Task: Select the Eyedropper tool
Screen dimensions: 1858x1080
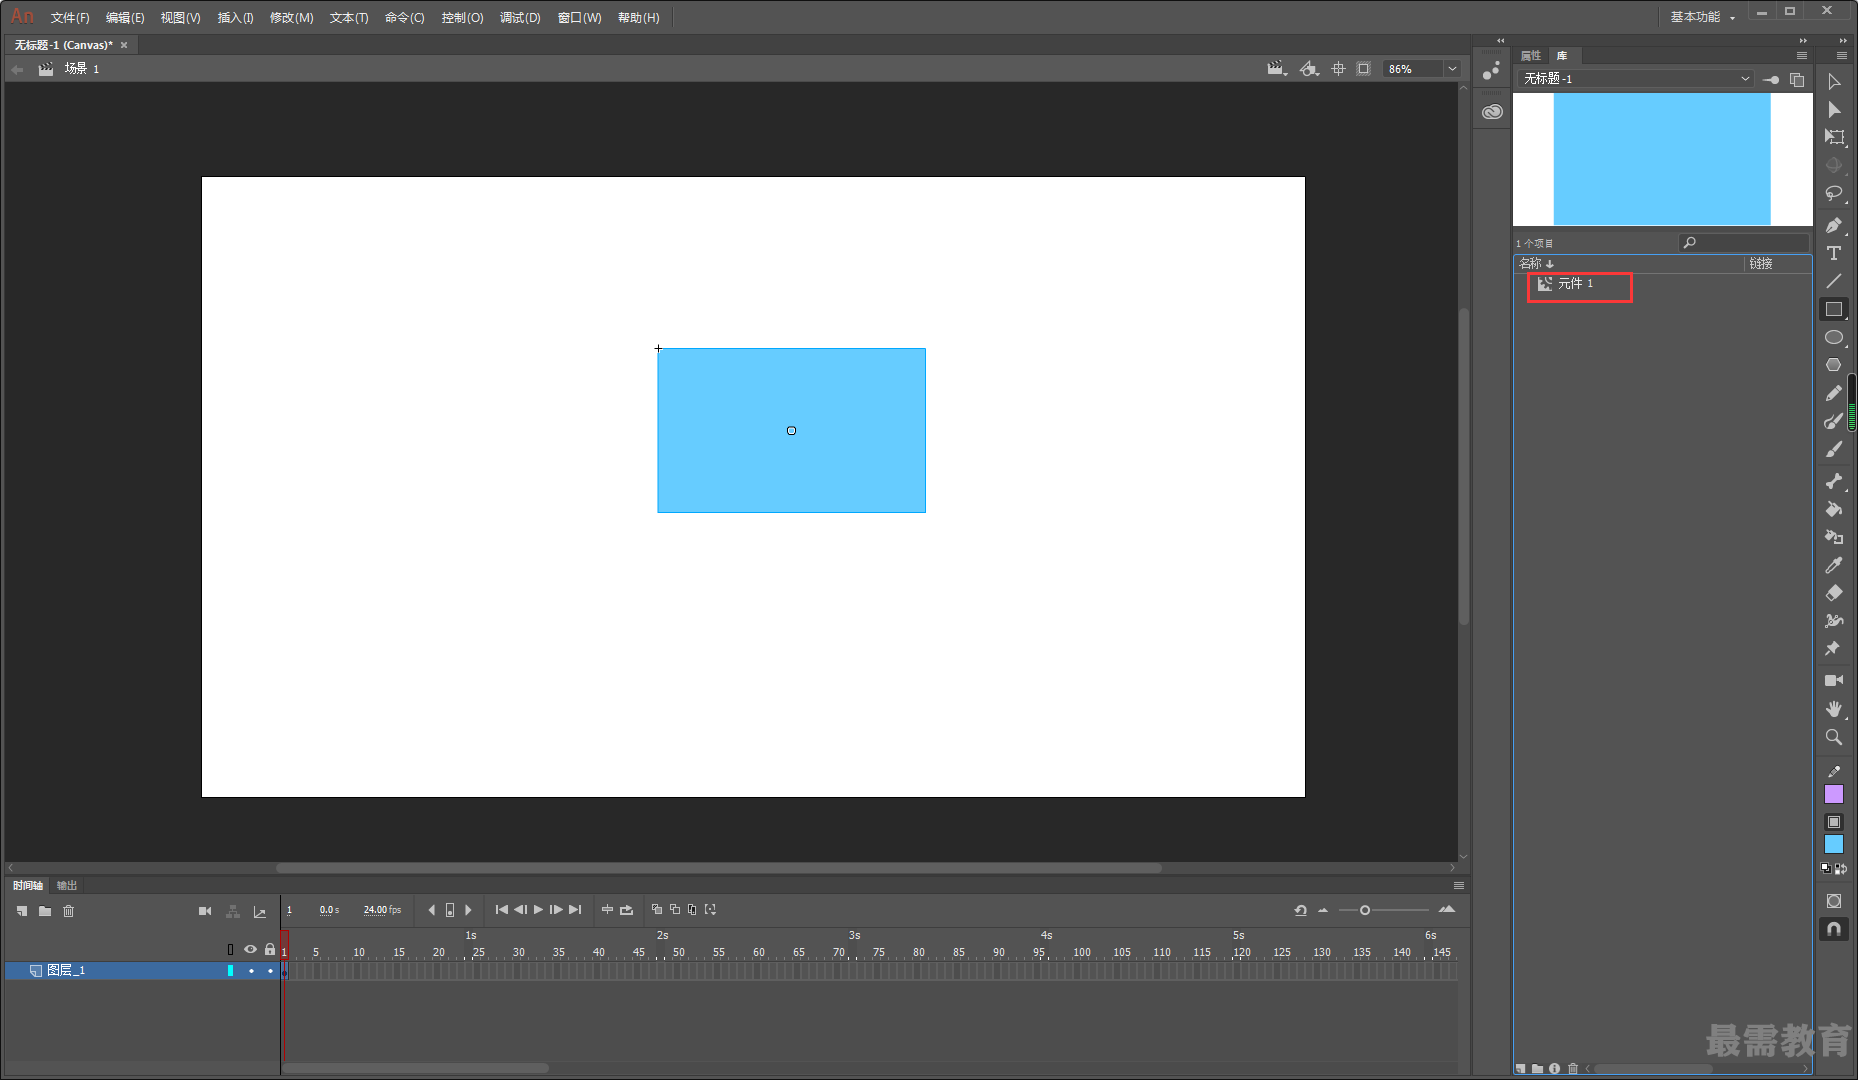Action: coord(1834,565)
